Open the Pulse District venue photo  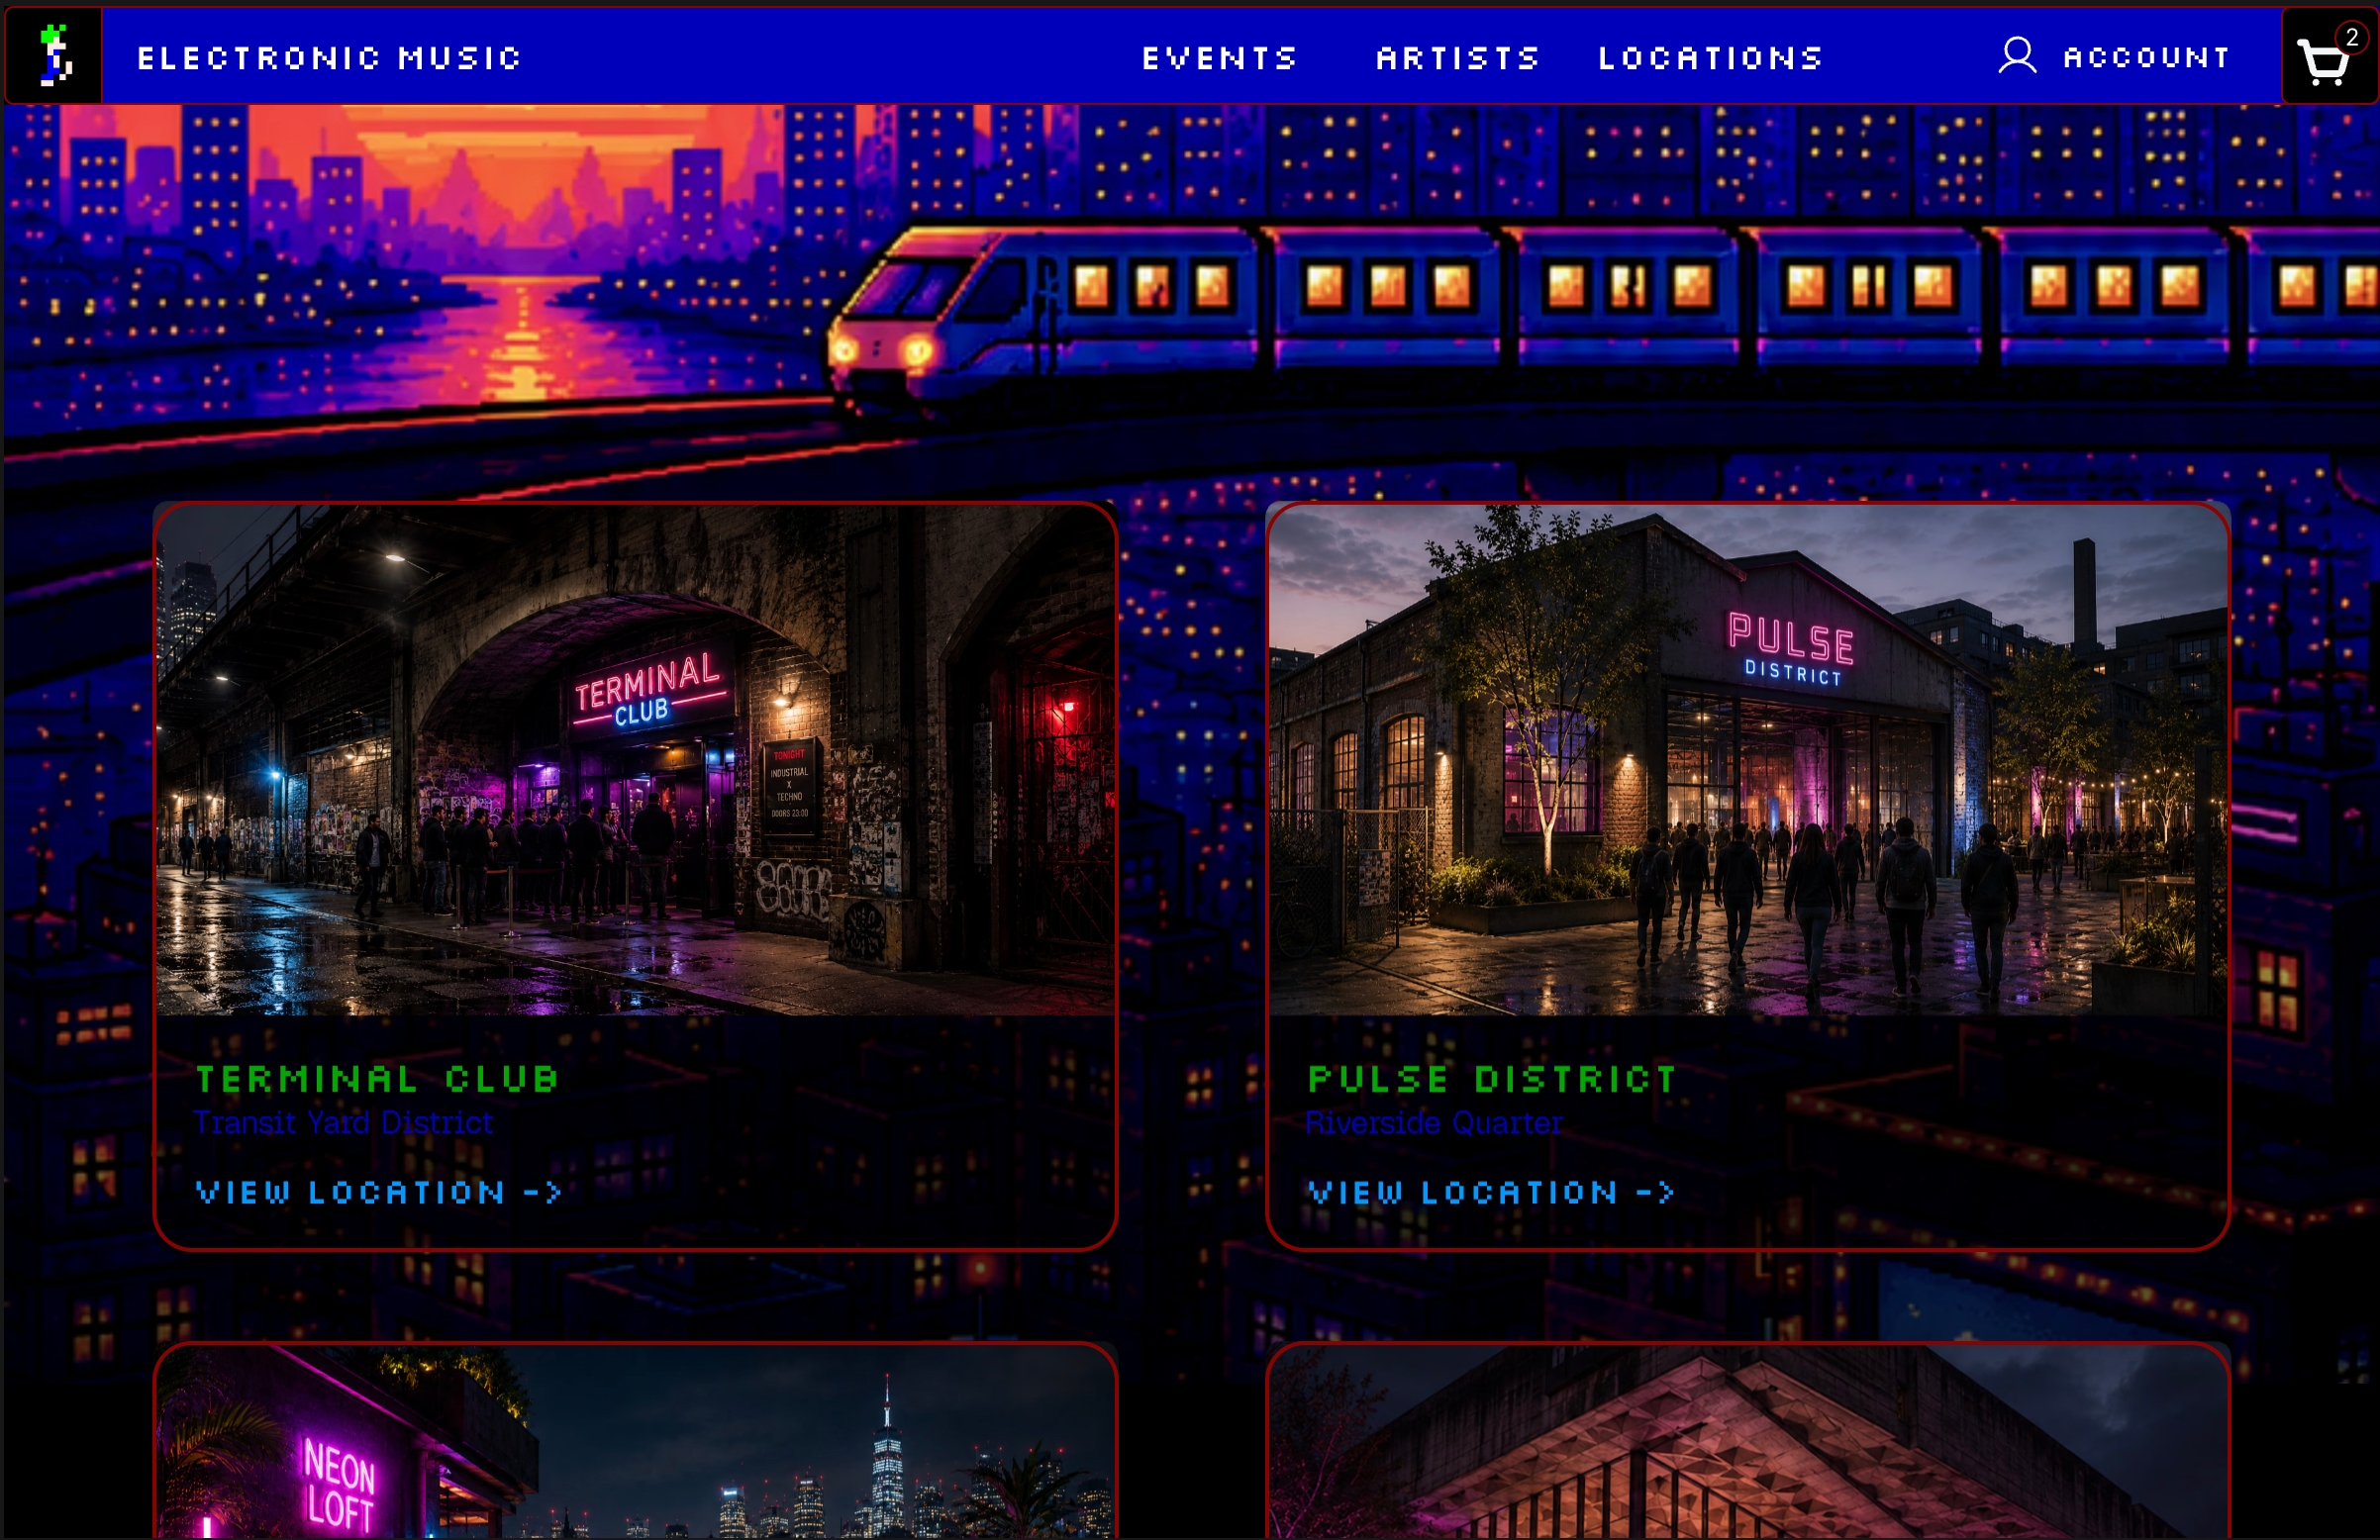pyautogui.click(x=1748, y=760)
